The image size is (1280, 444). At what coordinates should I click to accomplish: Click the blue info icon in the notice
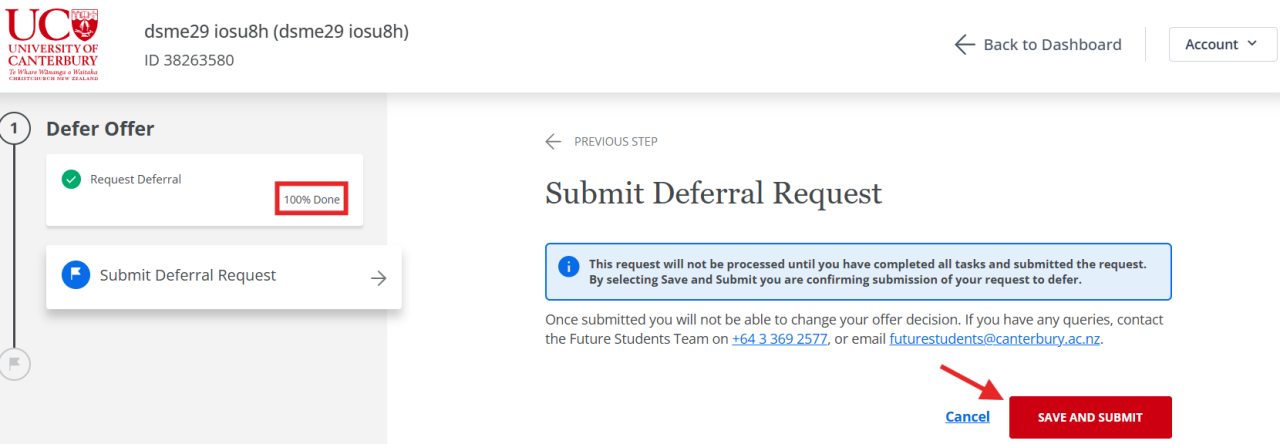(x=568, y=266)
